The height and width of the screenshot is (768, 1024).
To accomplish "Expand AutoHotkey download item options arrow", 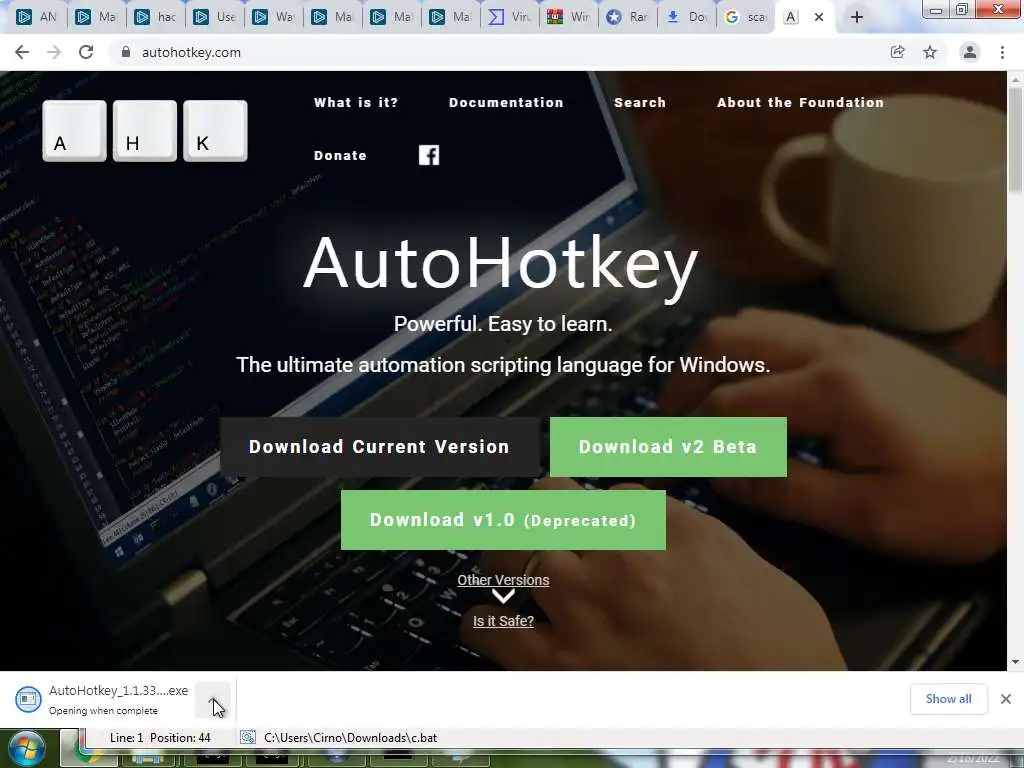I will click(x=213, y=699).
